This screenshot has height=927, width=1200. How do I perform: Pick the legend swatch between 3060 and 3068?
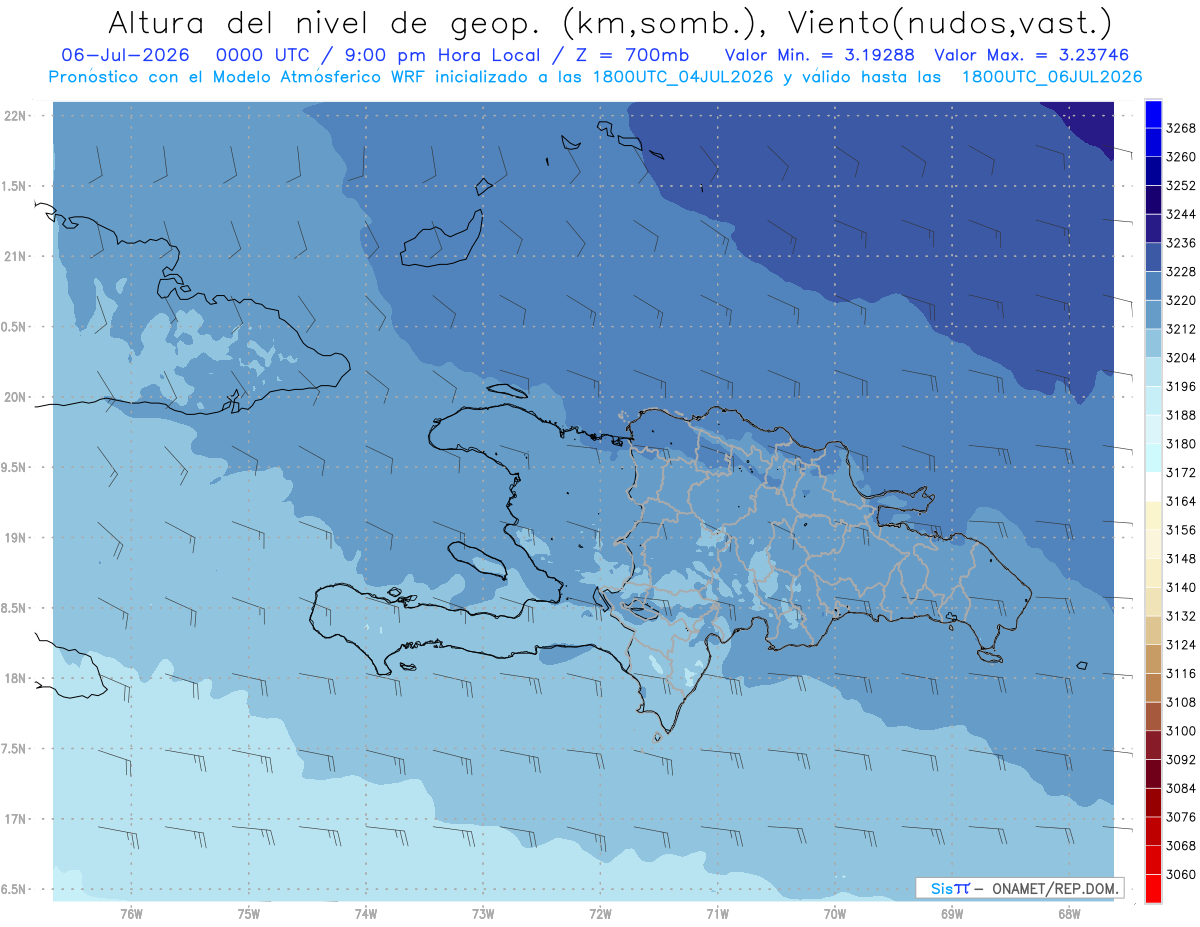pyautogui.click(x=1153, y=860)
